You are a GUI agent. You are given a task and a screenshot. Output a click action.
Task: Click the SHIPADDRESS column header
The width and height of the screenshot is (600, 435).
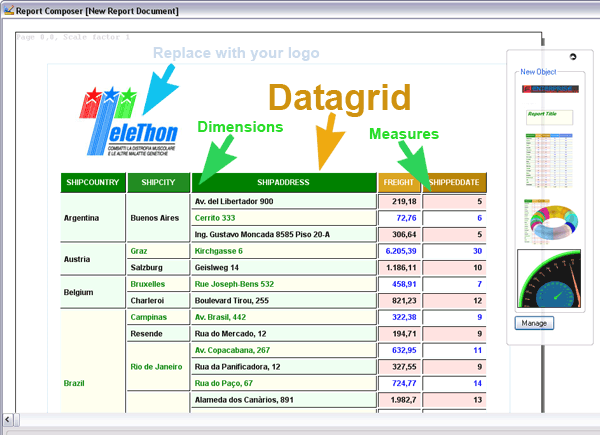[284, 182]
